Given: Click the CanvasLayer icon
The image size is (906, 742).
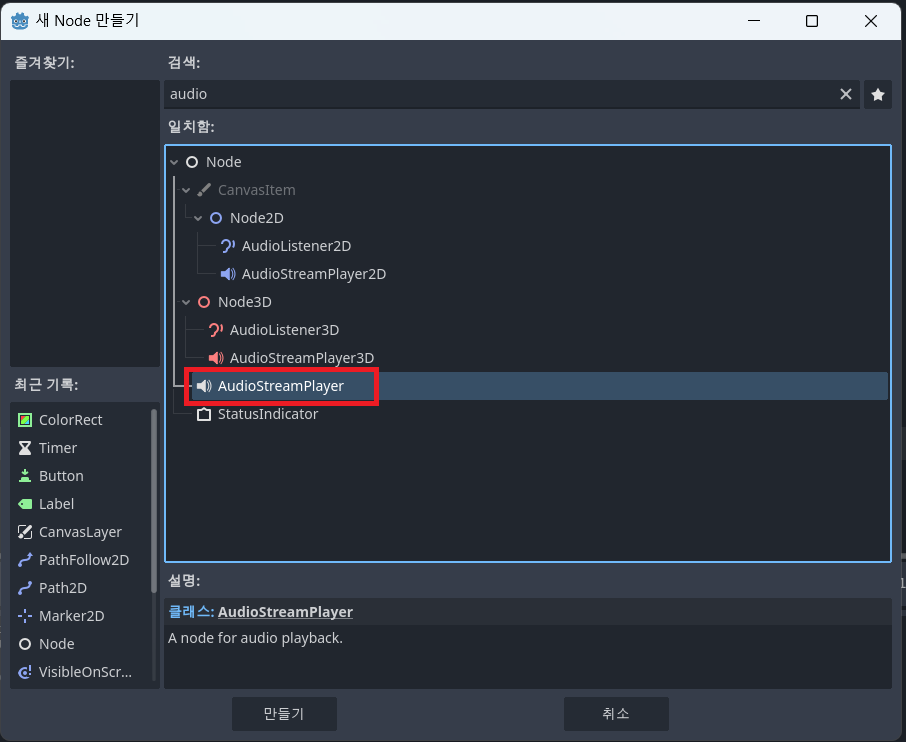Looking at the screenshot, I should tap(25, 532).
